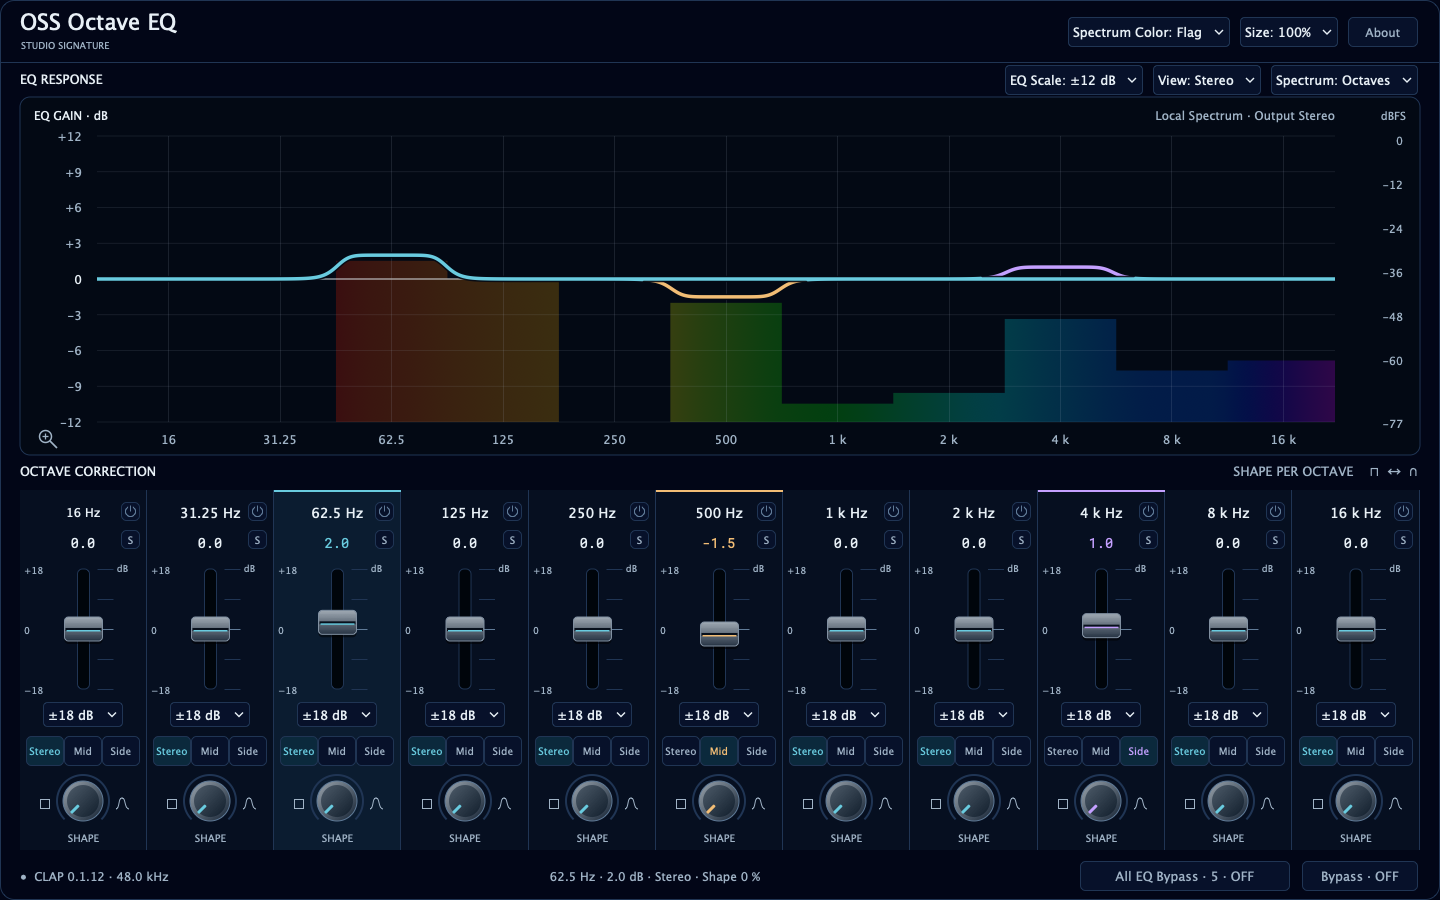
Task: Choose the Side tab on the 16 k Hz band
Action: click(1394, 751)
